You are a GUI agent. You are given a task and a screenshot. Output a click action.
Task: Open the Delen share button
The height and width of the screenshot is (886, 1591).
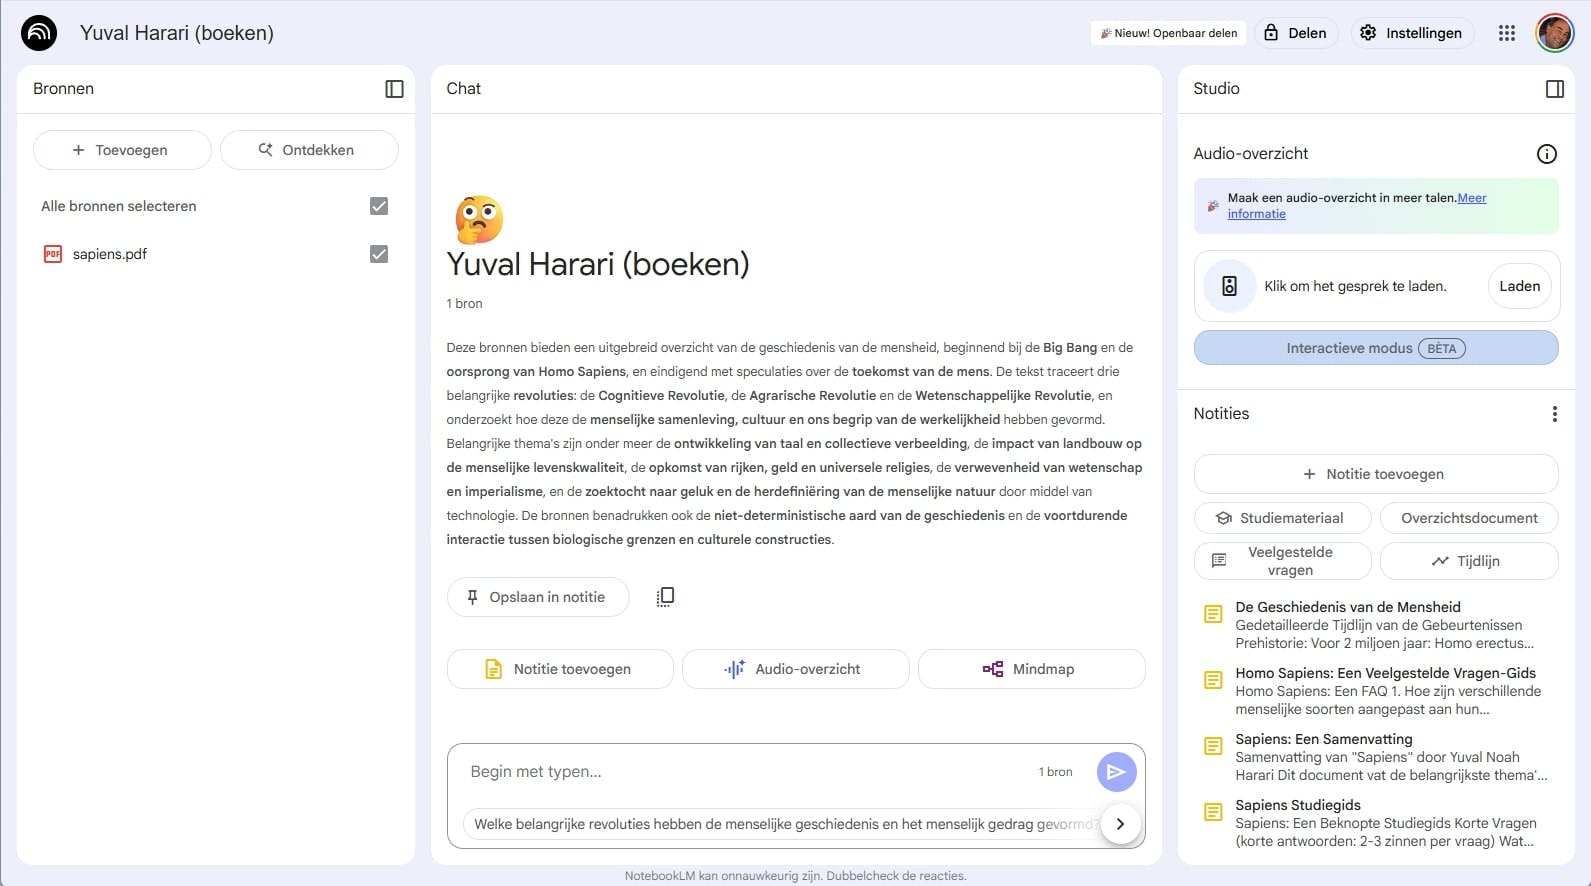point(1295,33)
